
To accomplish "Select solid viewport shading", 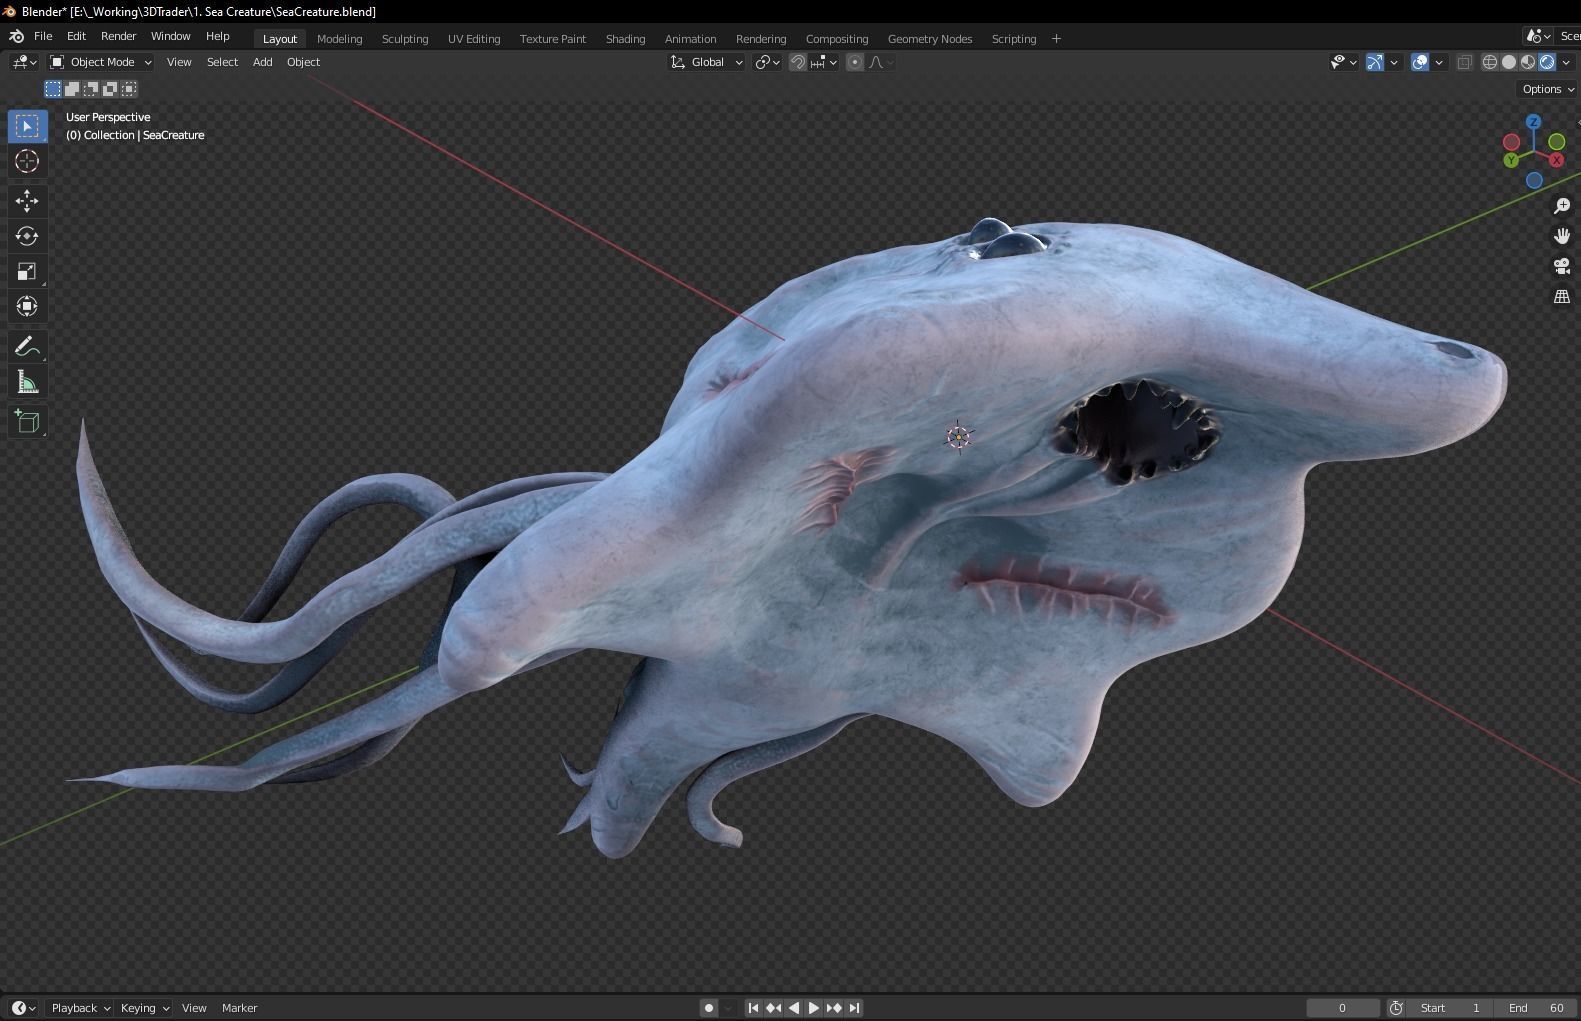I will click(1509, 62).
